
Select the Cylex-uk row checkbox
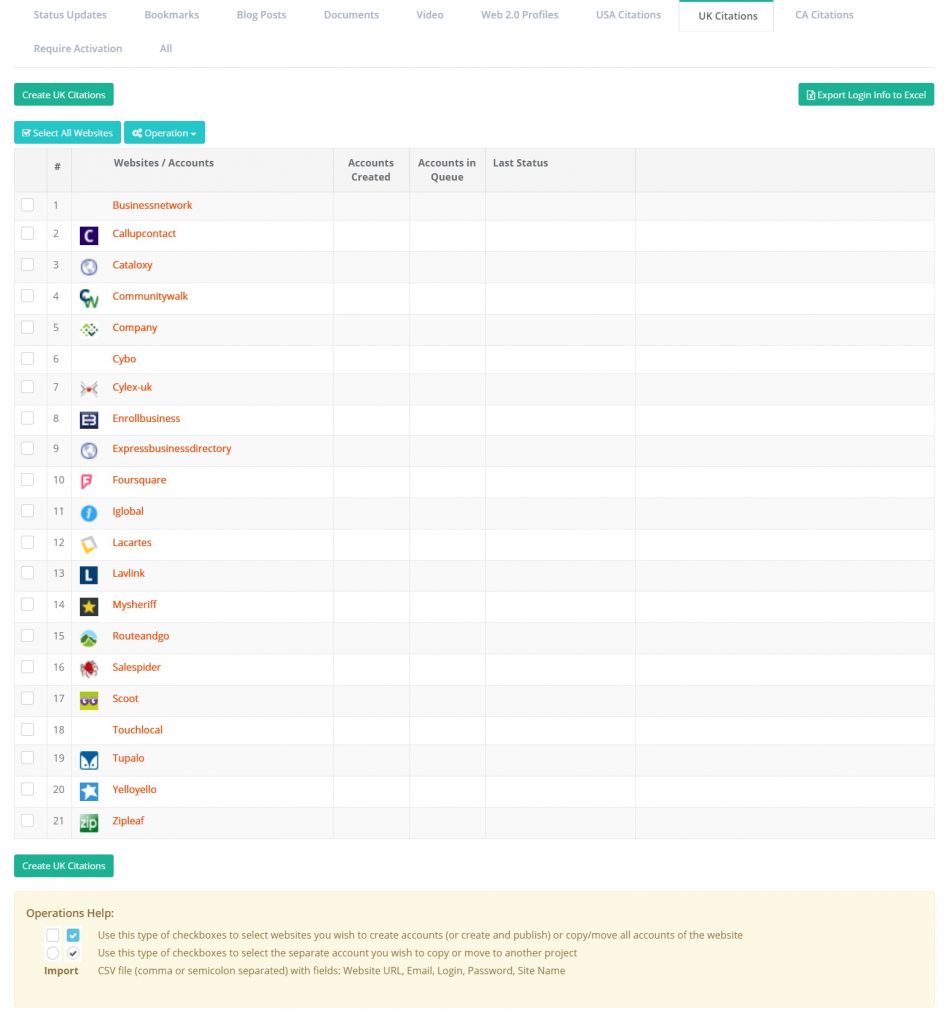click(x=28, y=387)
